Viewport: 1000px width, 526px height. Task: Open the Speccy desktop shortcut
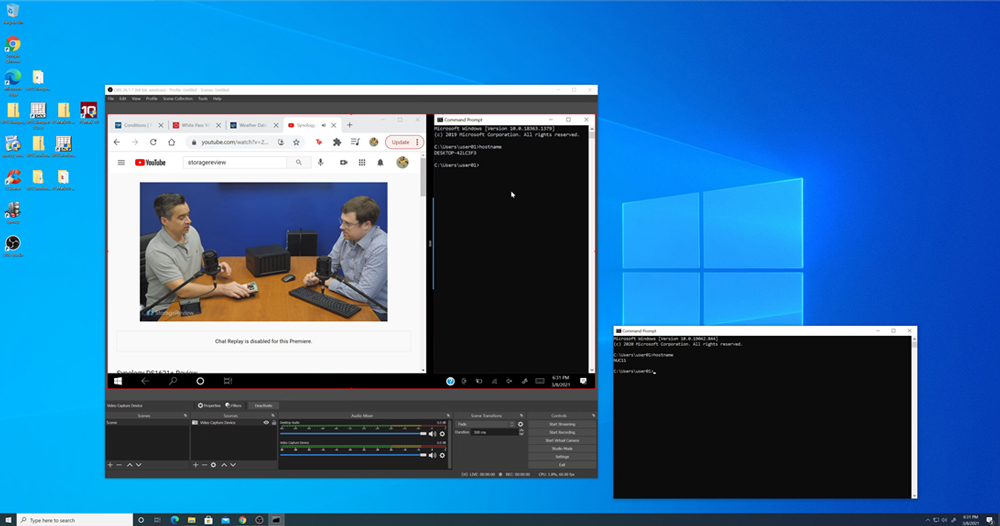pyautogui.click(x=13, y=213)
